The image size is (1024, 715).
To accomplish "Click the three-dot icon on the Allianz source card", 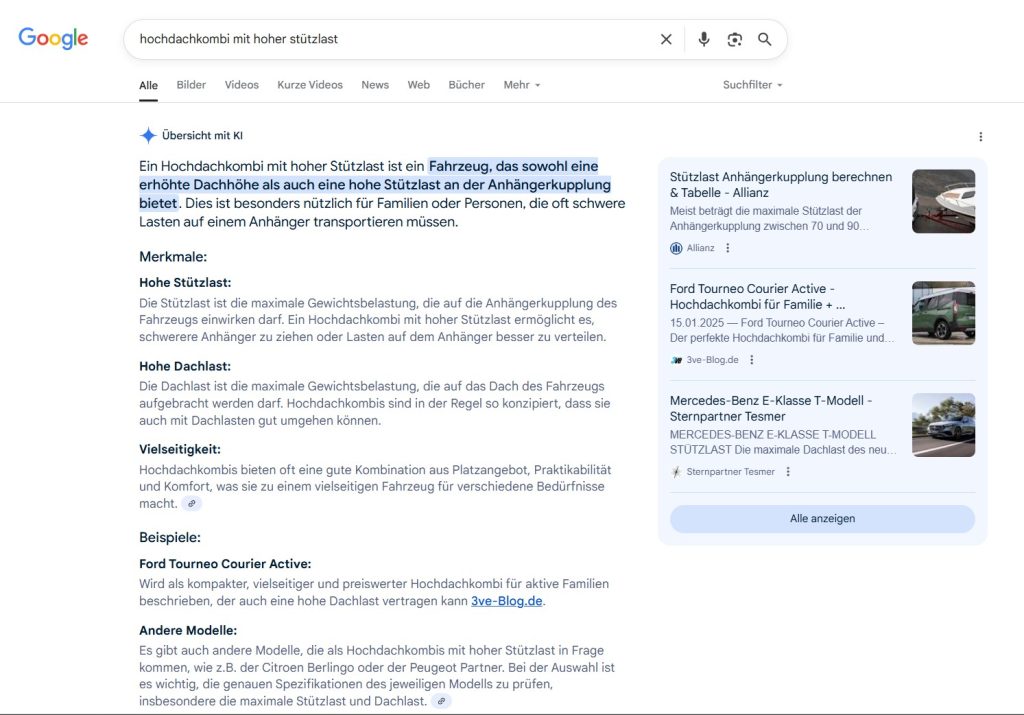I will click(727, 247).
